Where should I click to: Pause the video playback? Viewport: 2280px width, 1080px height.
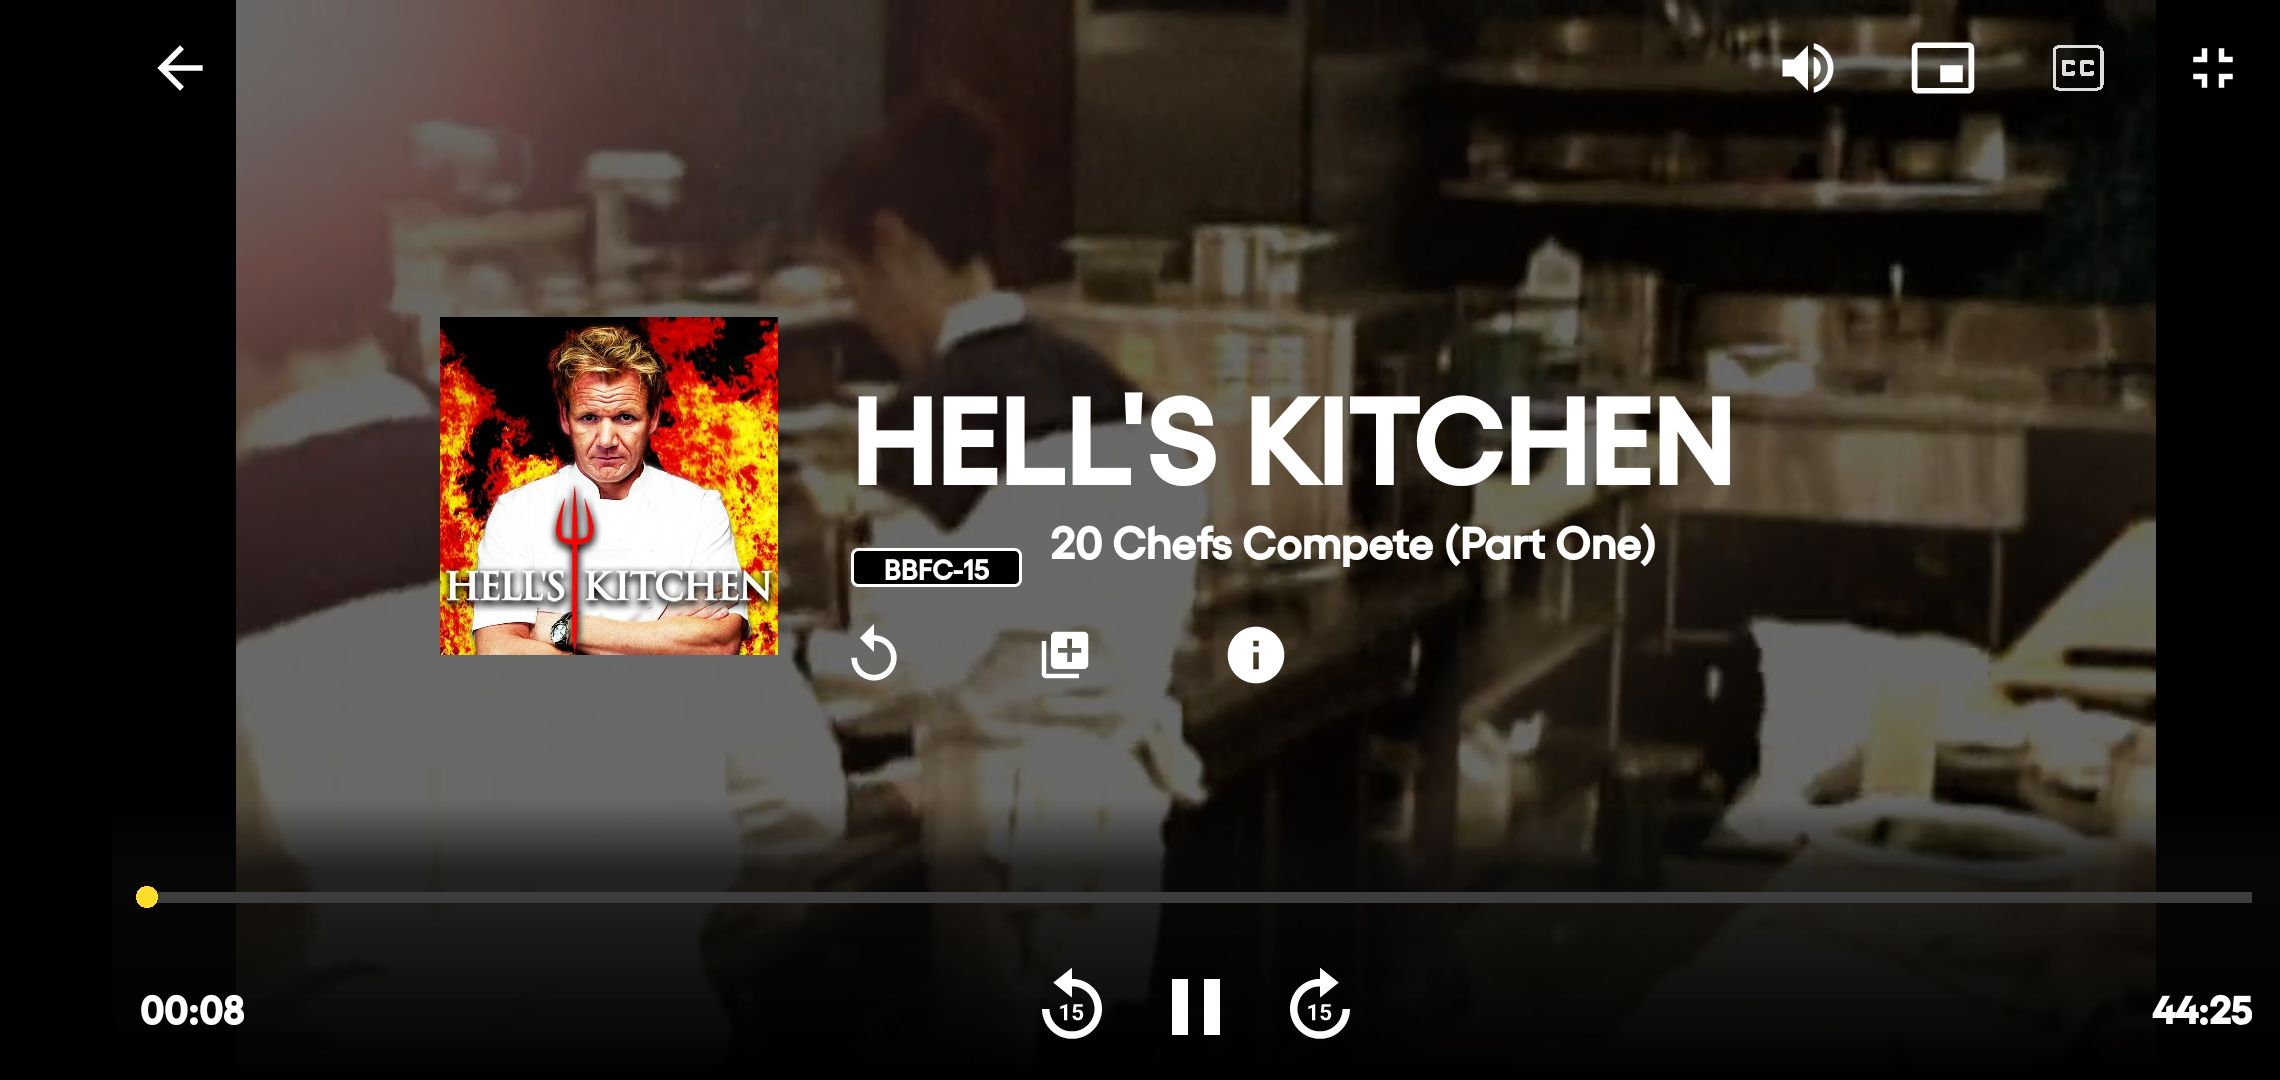click(1196, 1006)
